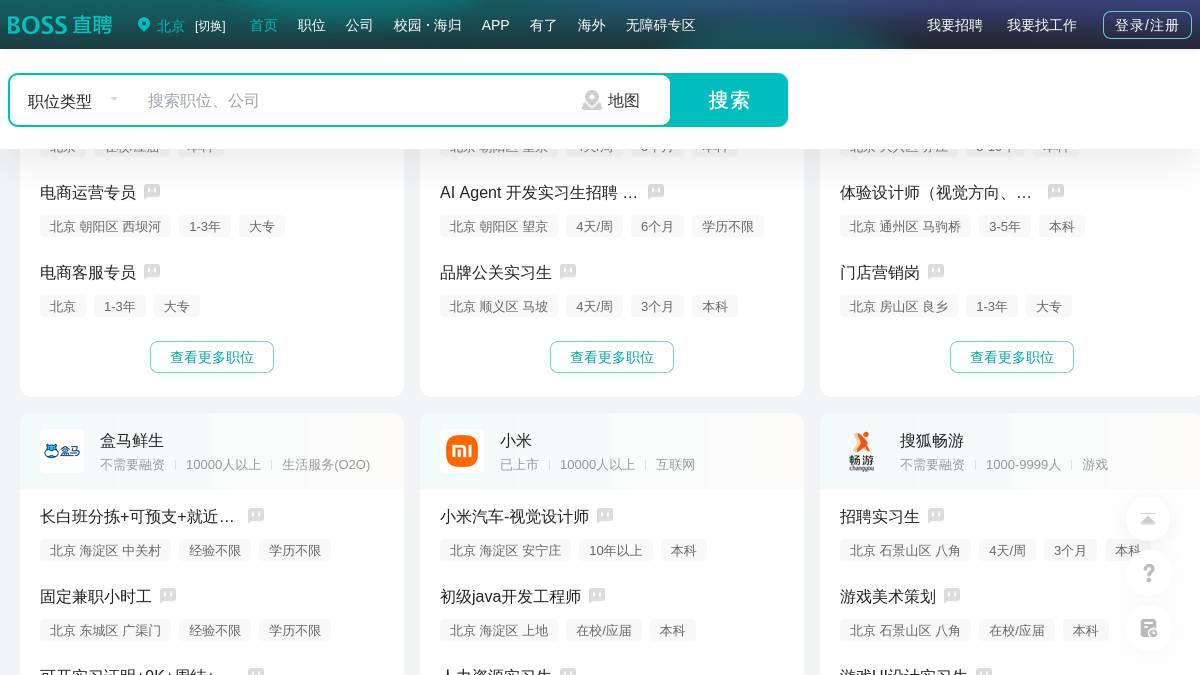Open 无障碍专区 menu item
This screenshot has width=1200, height=675.
point(661,25)
